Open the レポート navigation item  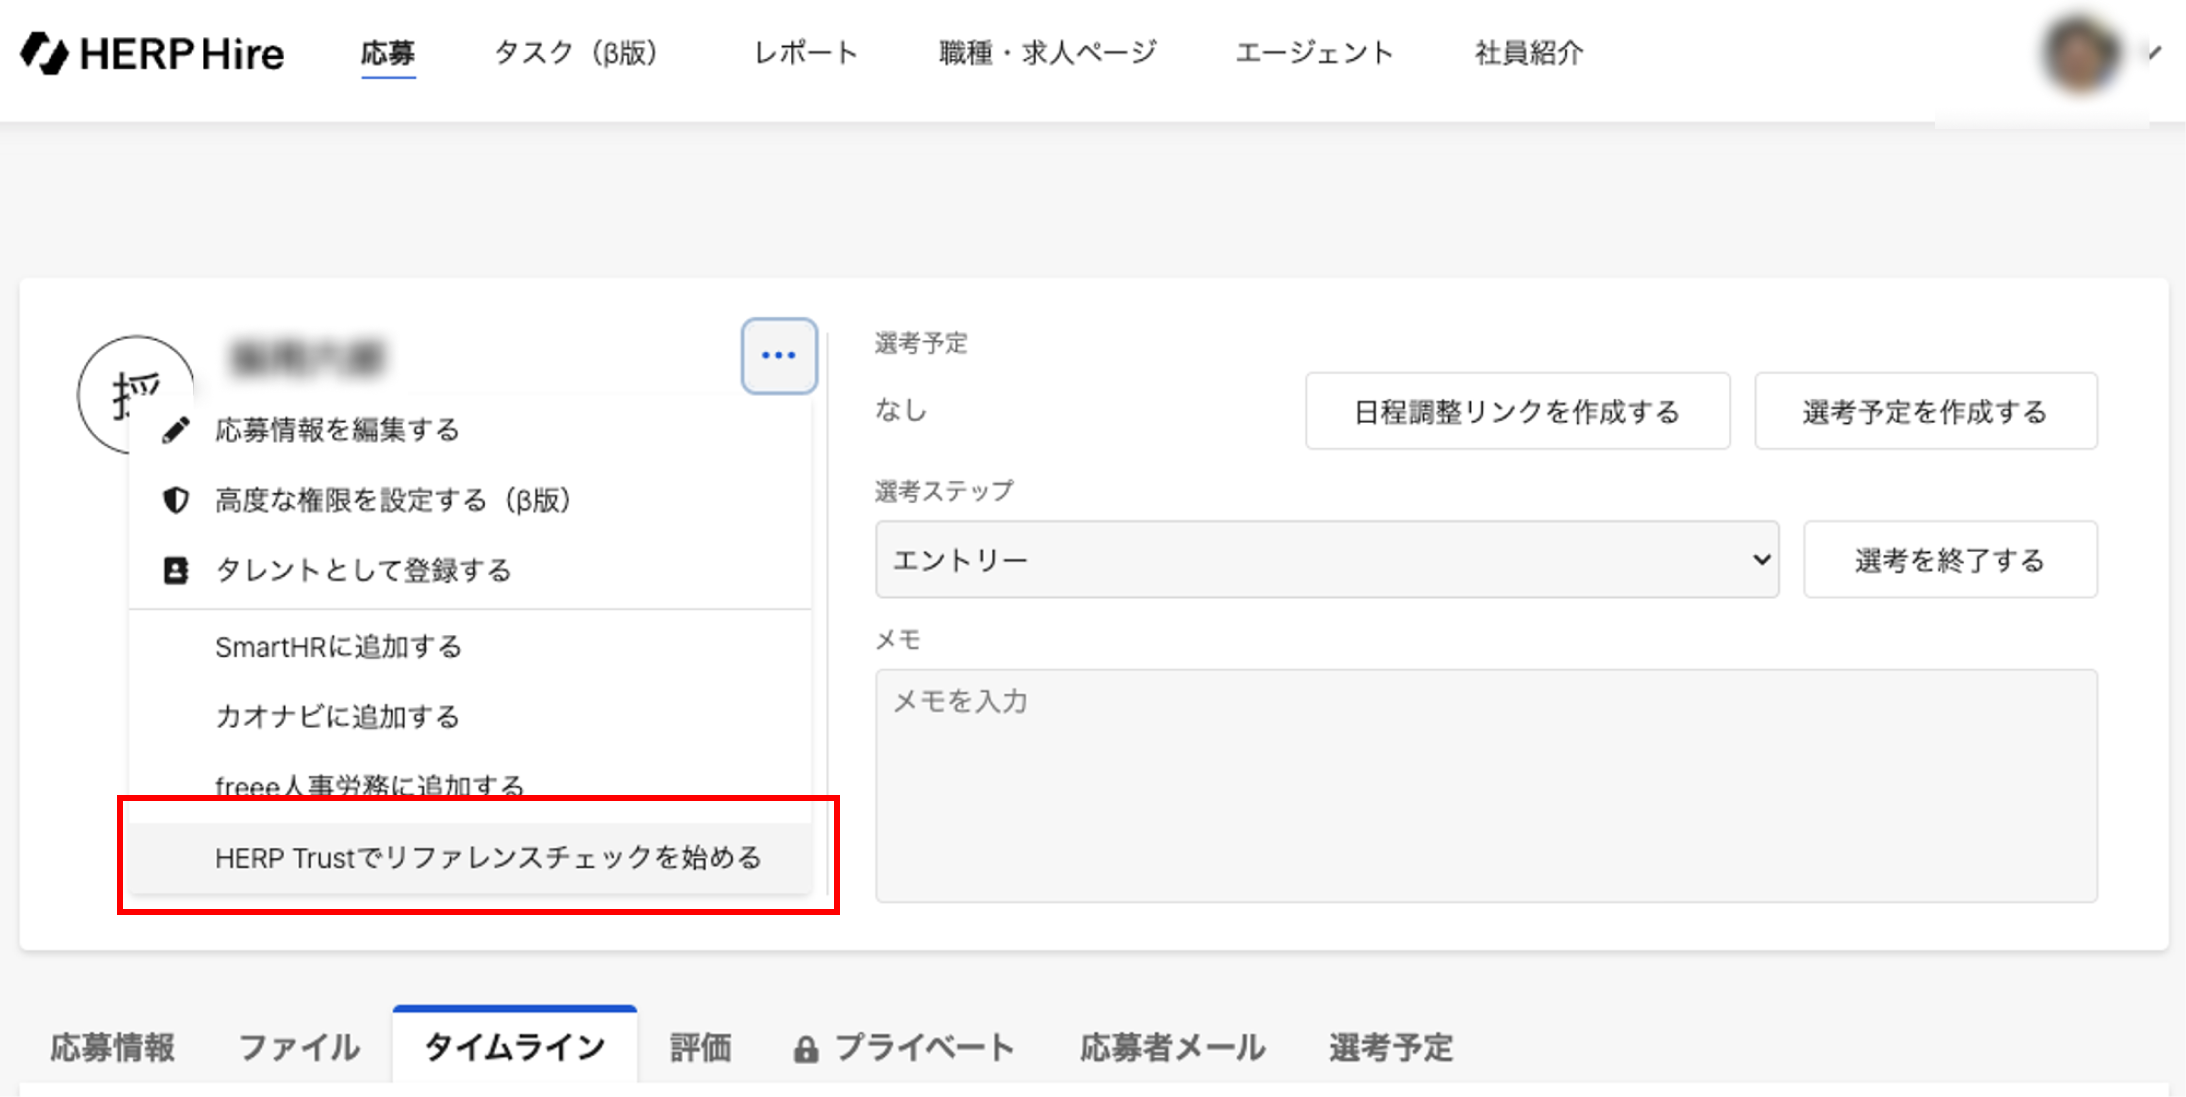pyautogui.click(x=806, y=53)
